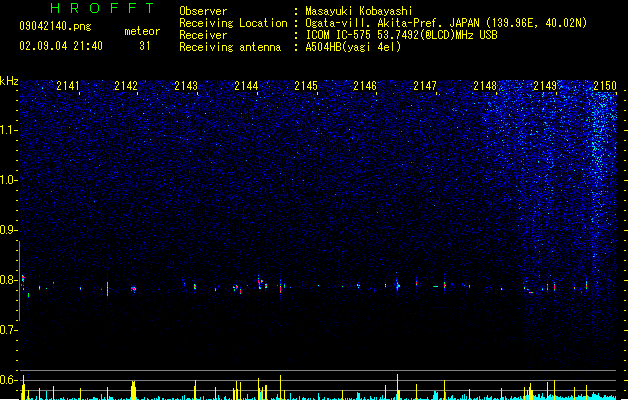Click the meteor echo just after 2142

point(134,289)
